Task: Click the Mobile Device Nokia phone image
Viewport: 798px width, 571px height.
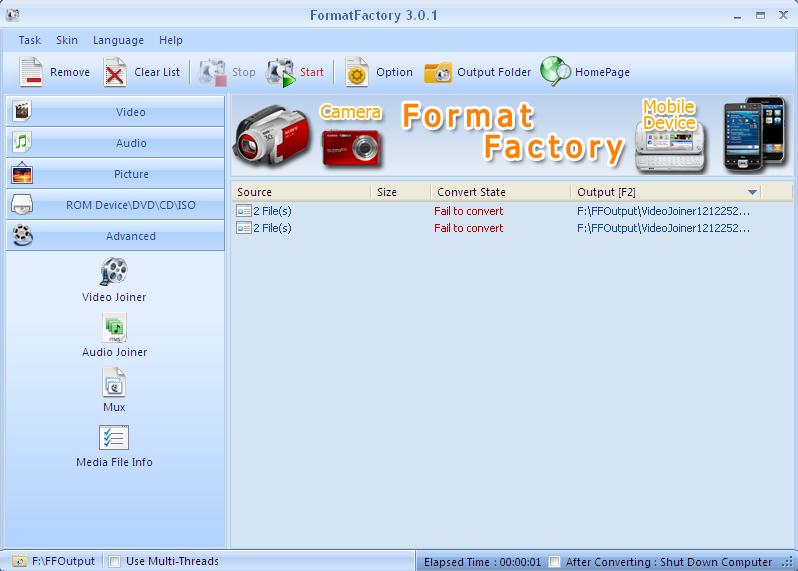Action: [670, 148]
